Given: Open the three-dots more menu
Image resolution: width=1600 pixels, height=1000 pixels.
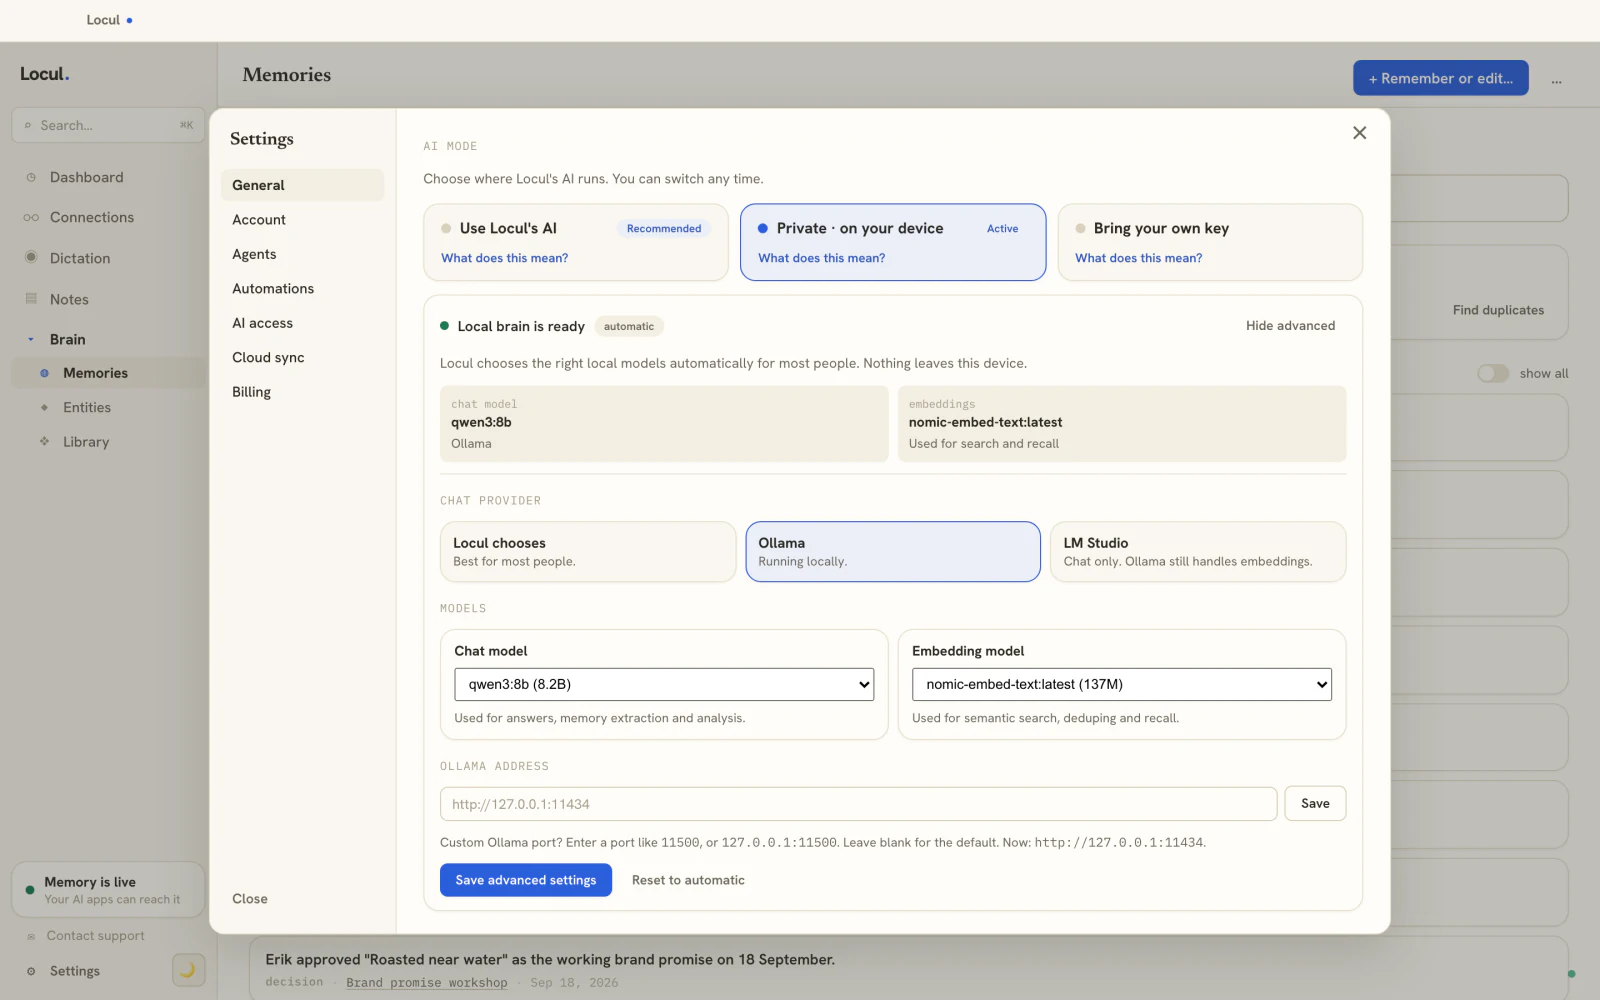Looking at the screenshot, I should [x=1556, y=80].
